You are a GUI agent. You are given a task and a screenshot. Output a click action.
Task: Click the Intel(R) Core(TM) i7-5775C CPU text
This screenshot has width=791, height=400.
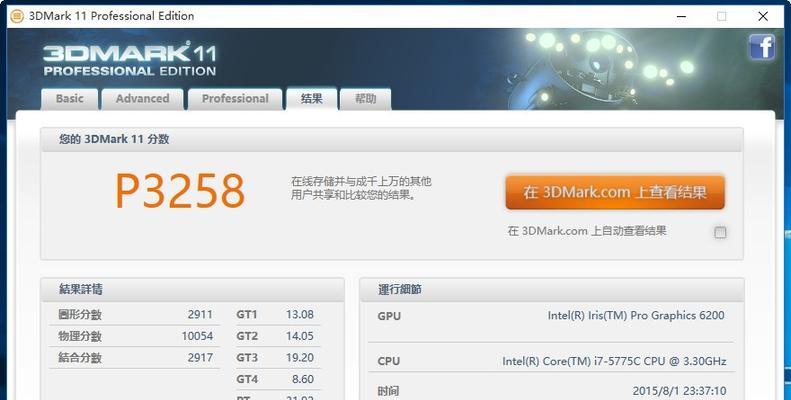(614, 361)
